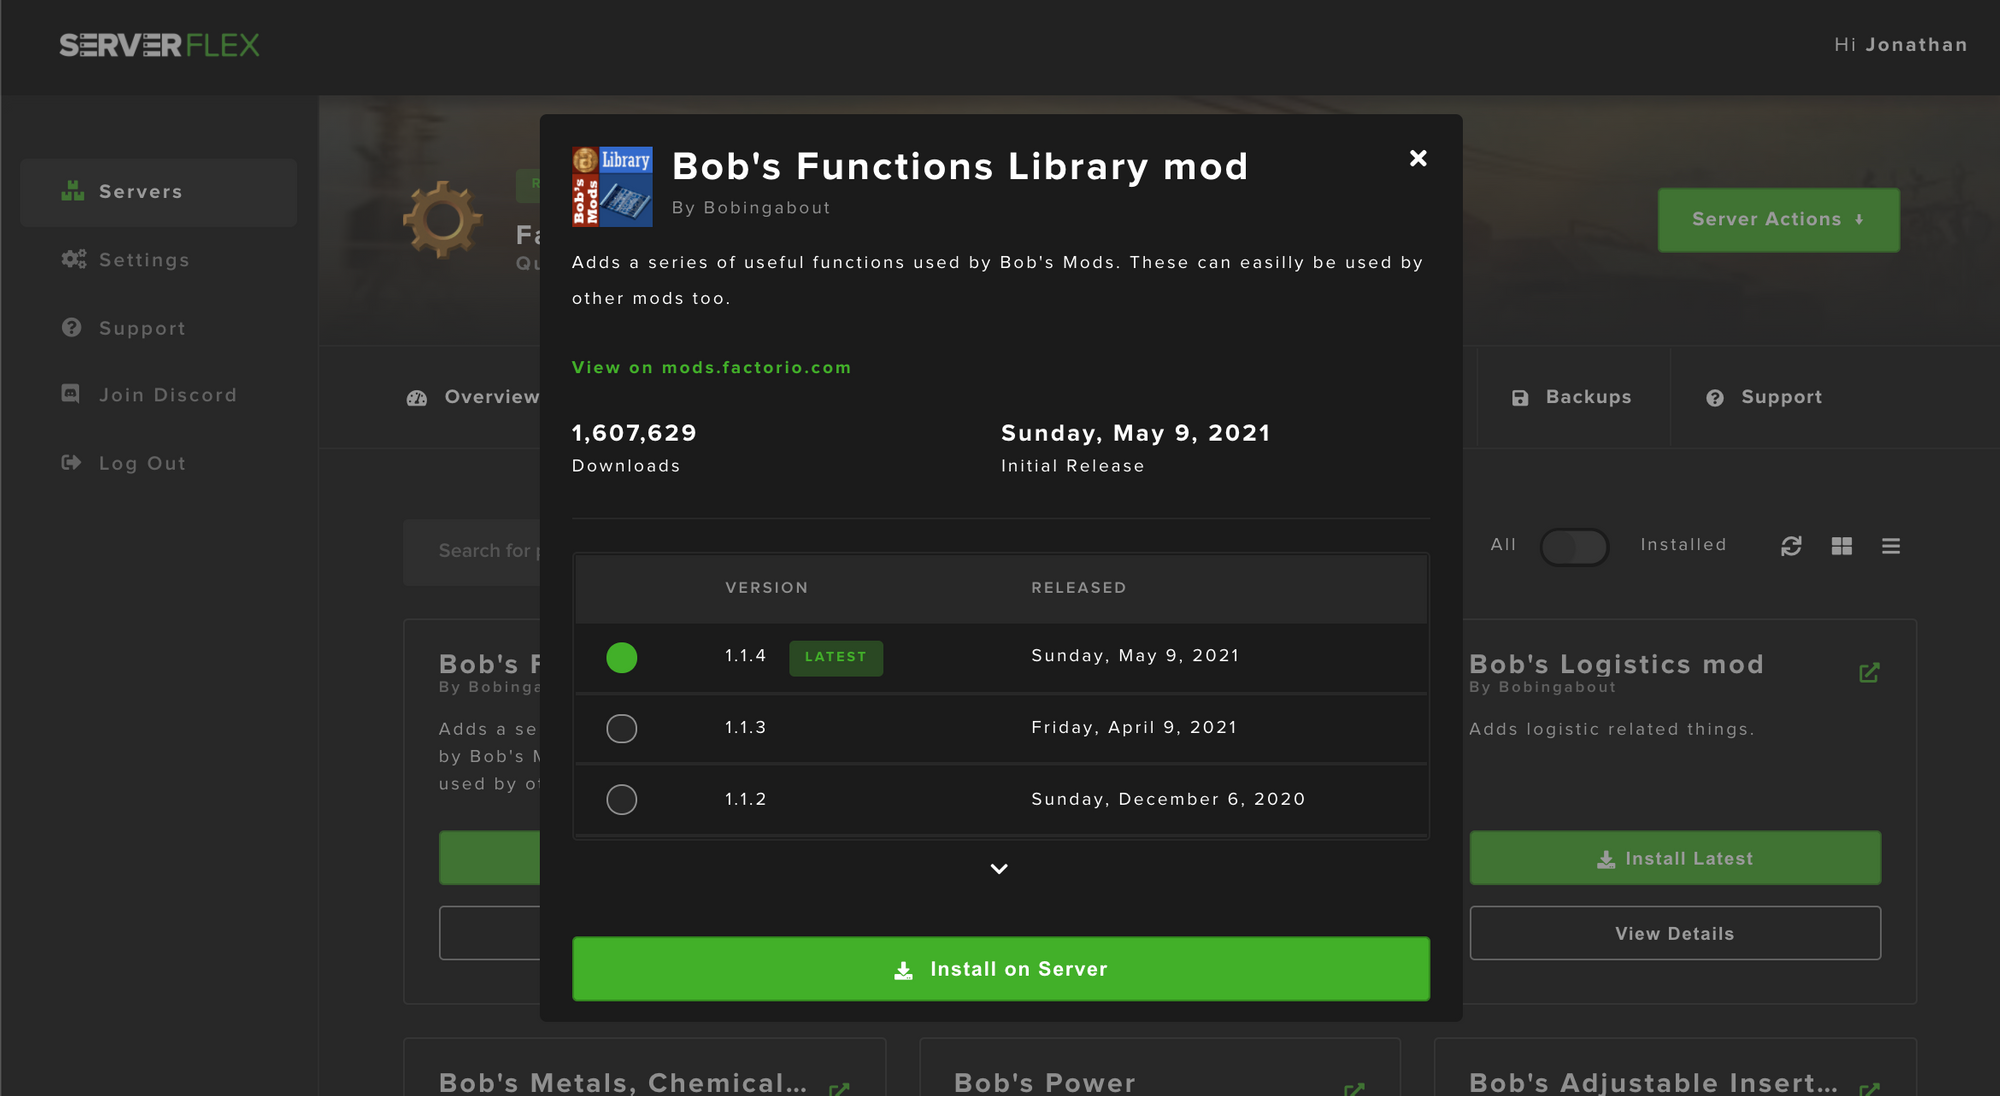The image size is (2000, 1096).
Task: Click the Discord icon in sidebar
Action: coord(71,394)
